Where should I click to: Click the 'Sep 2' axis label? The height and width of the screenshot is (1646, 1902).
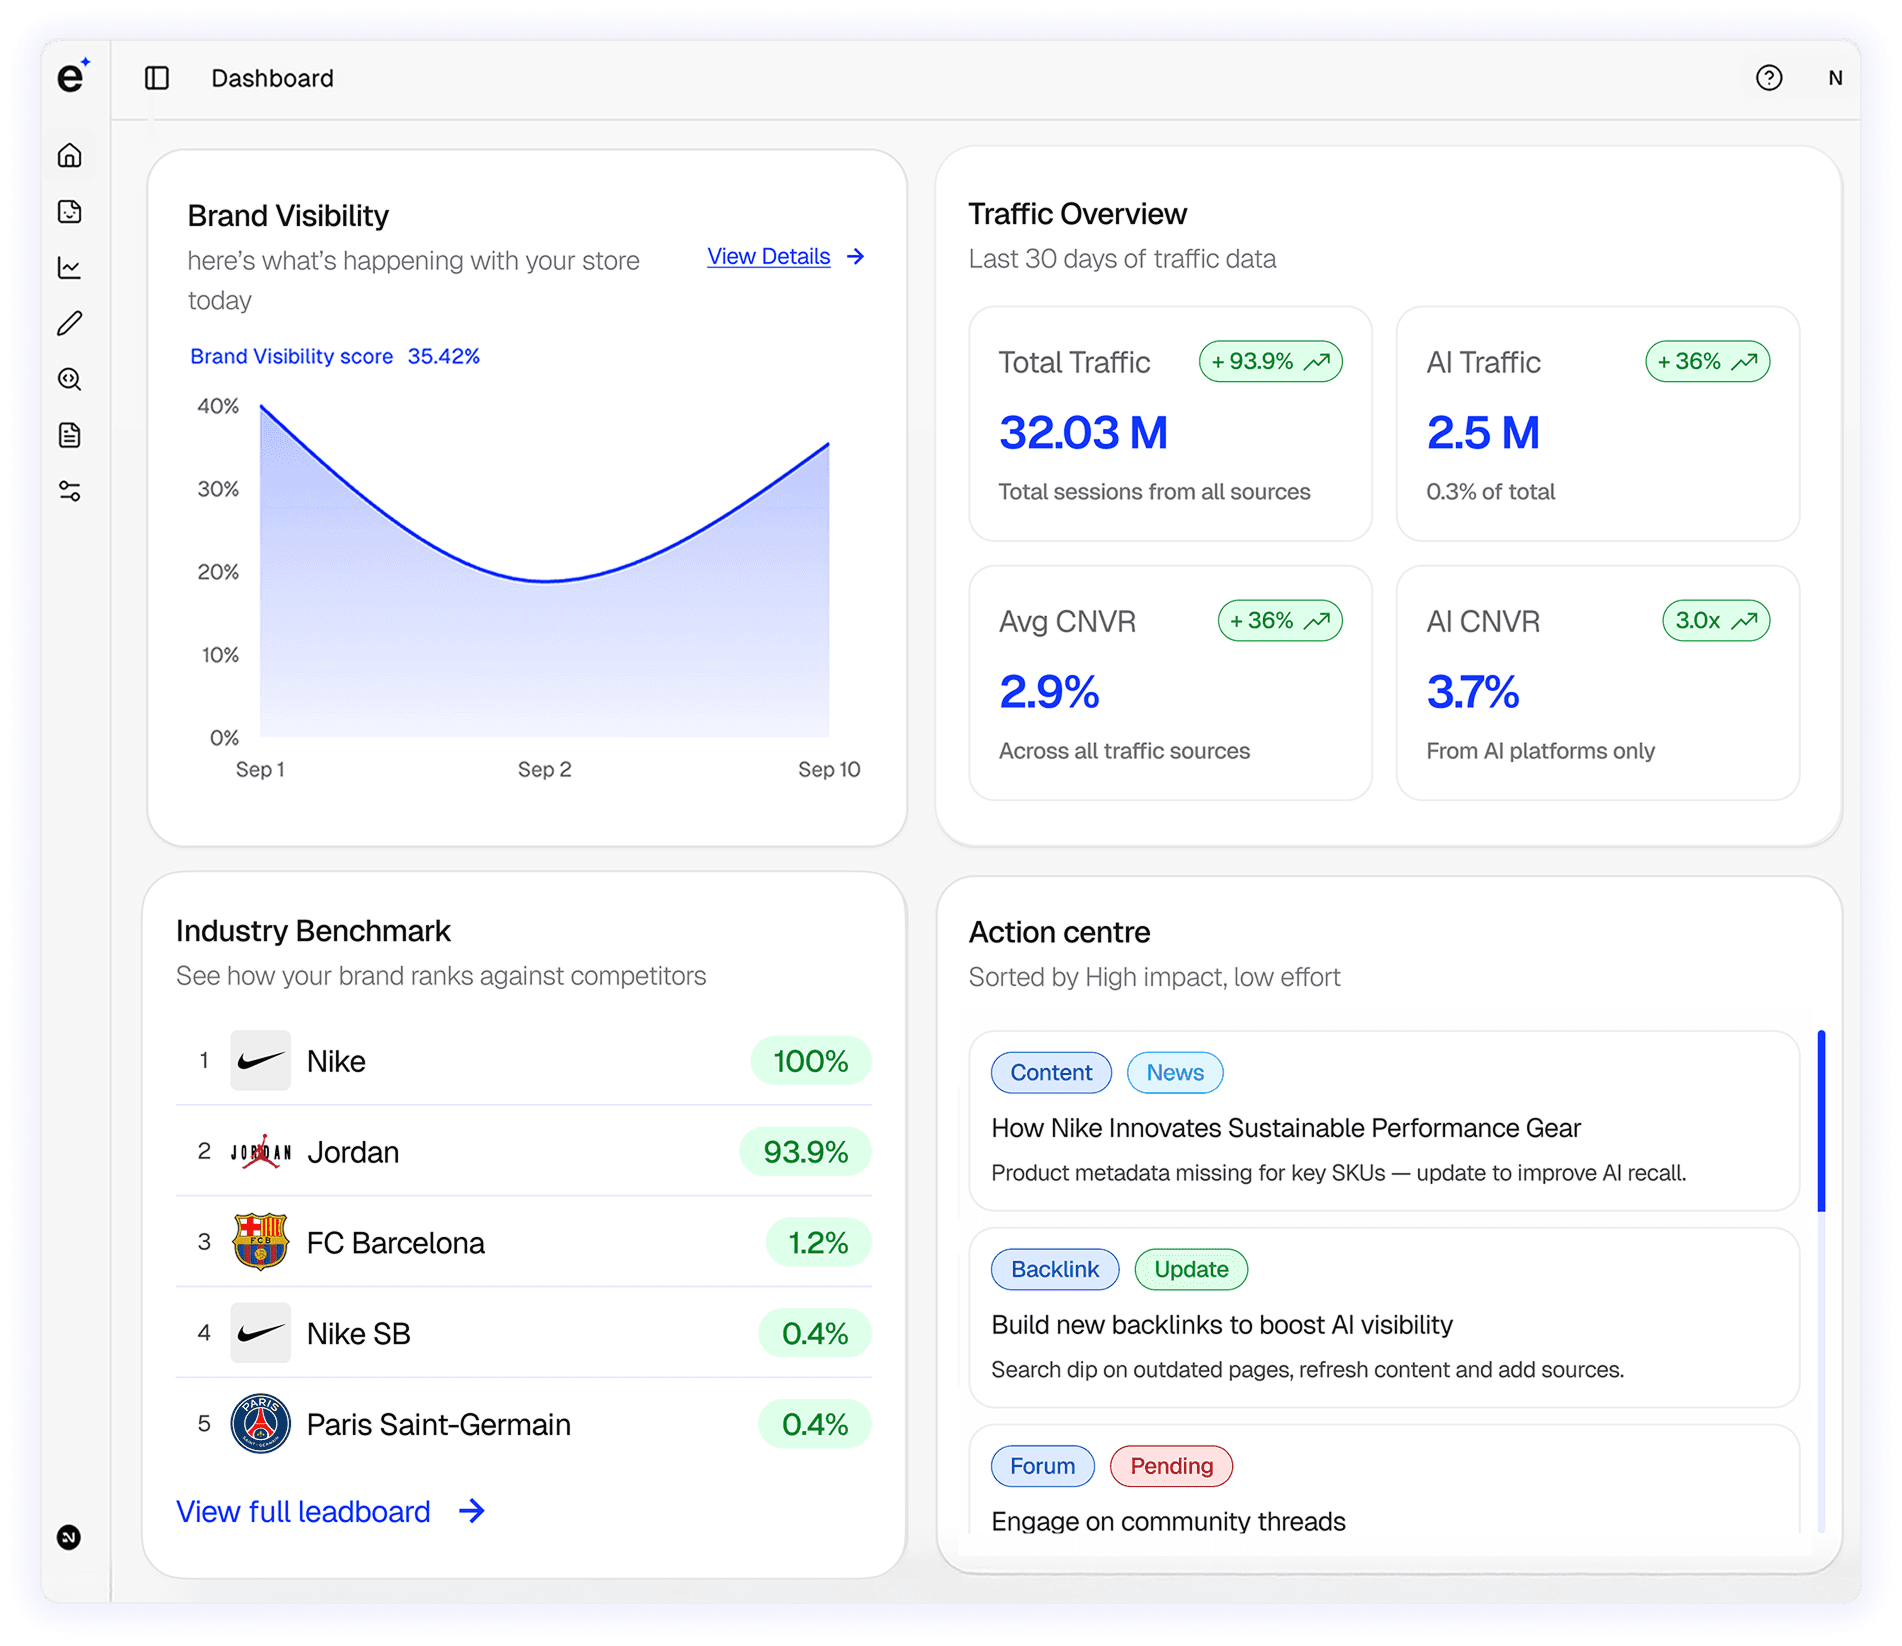tap(544, 769)
